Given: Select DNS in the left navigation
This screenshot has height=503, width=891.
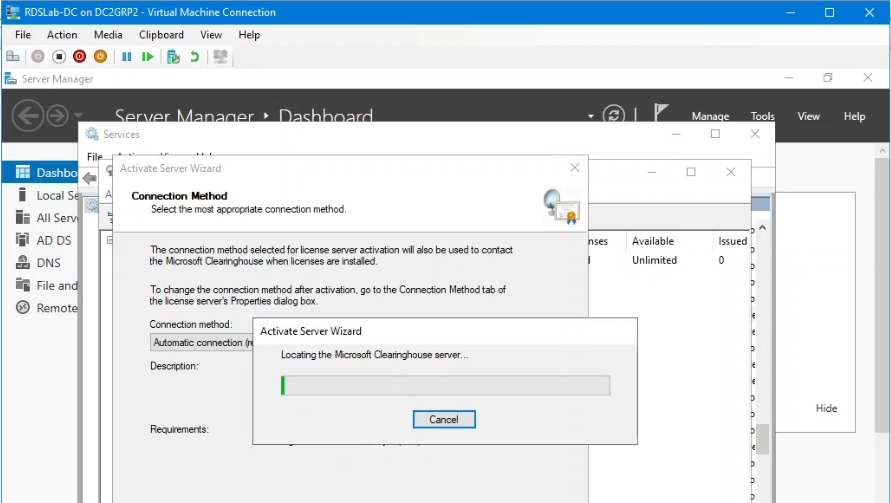Looking at the screenshot, I should click(x=48, y=263).
